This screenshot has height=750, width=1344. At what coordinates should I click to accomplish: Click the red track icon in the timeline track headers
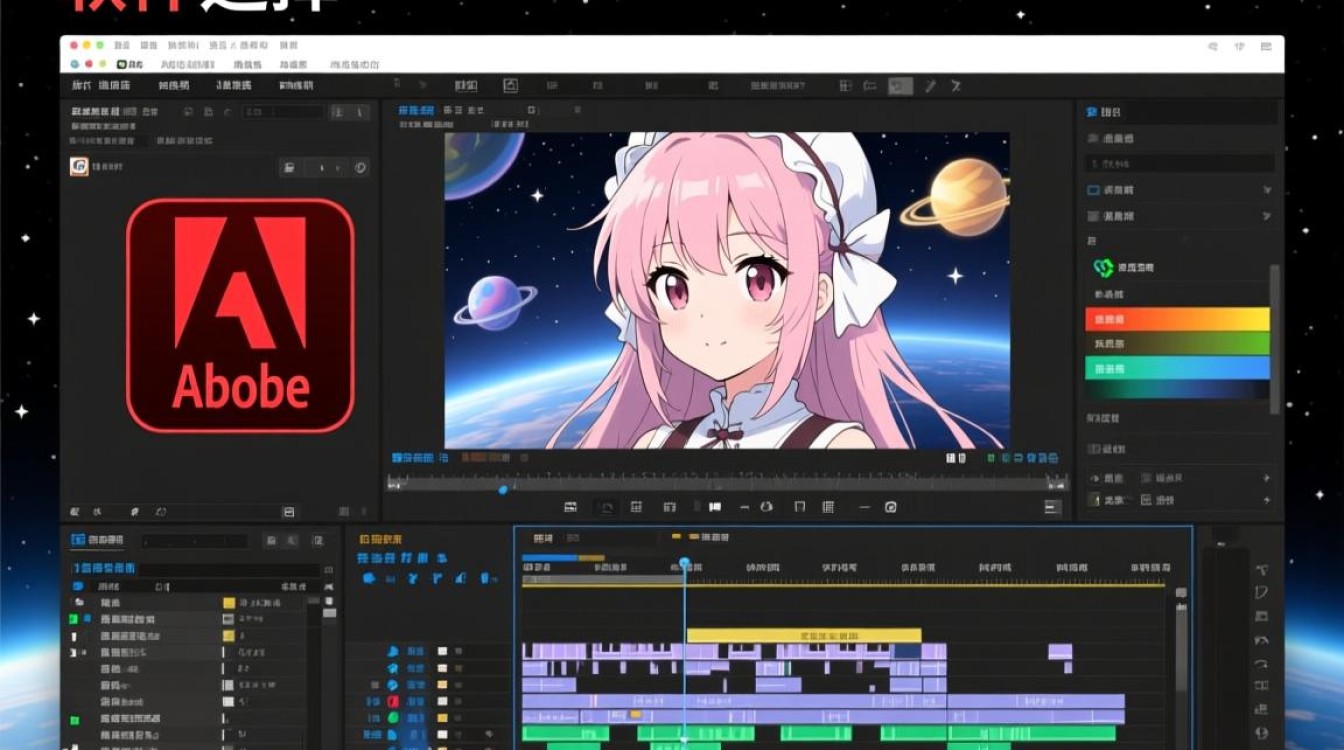tap(393, 701)
